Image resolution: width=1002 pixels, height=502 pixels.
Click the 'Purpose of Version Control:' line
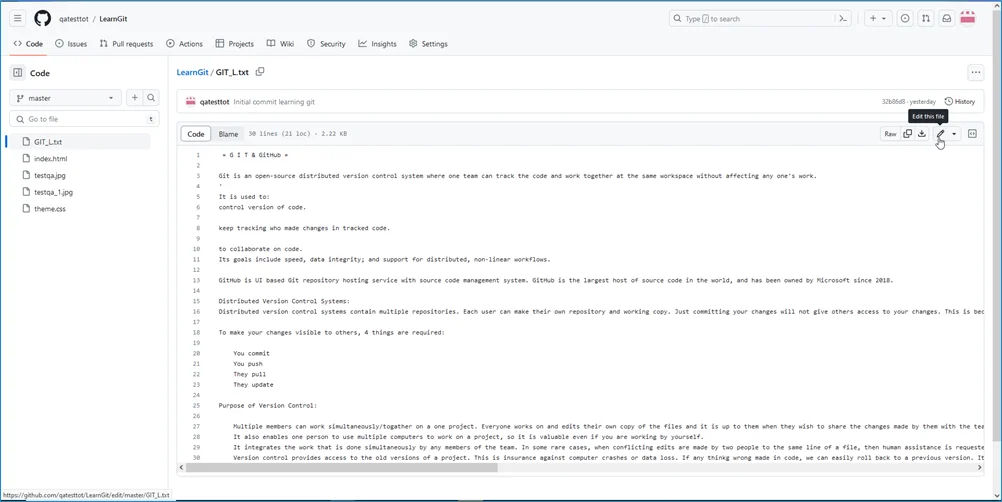[x=267, y=406]
